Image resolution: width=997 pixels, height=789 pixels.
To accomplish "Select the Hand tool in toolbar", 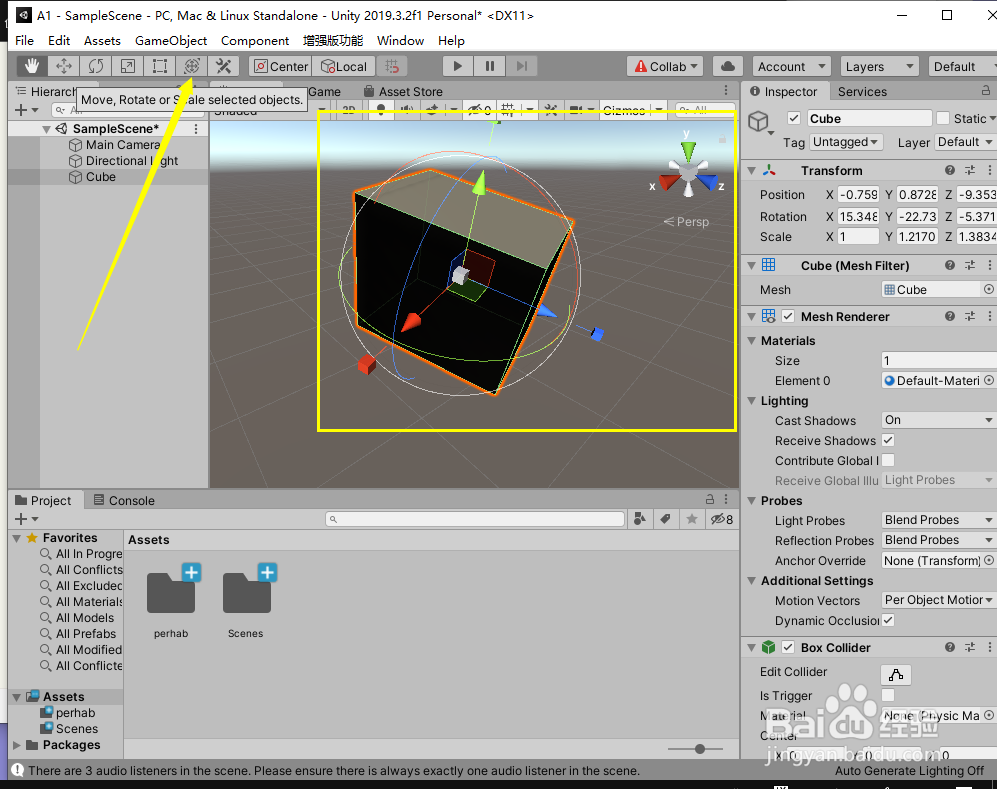I will click(x=32, y=66).
